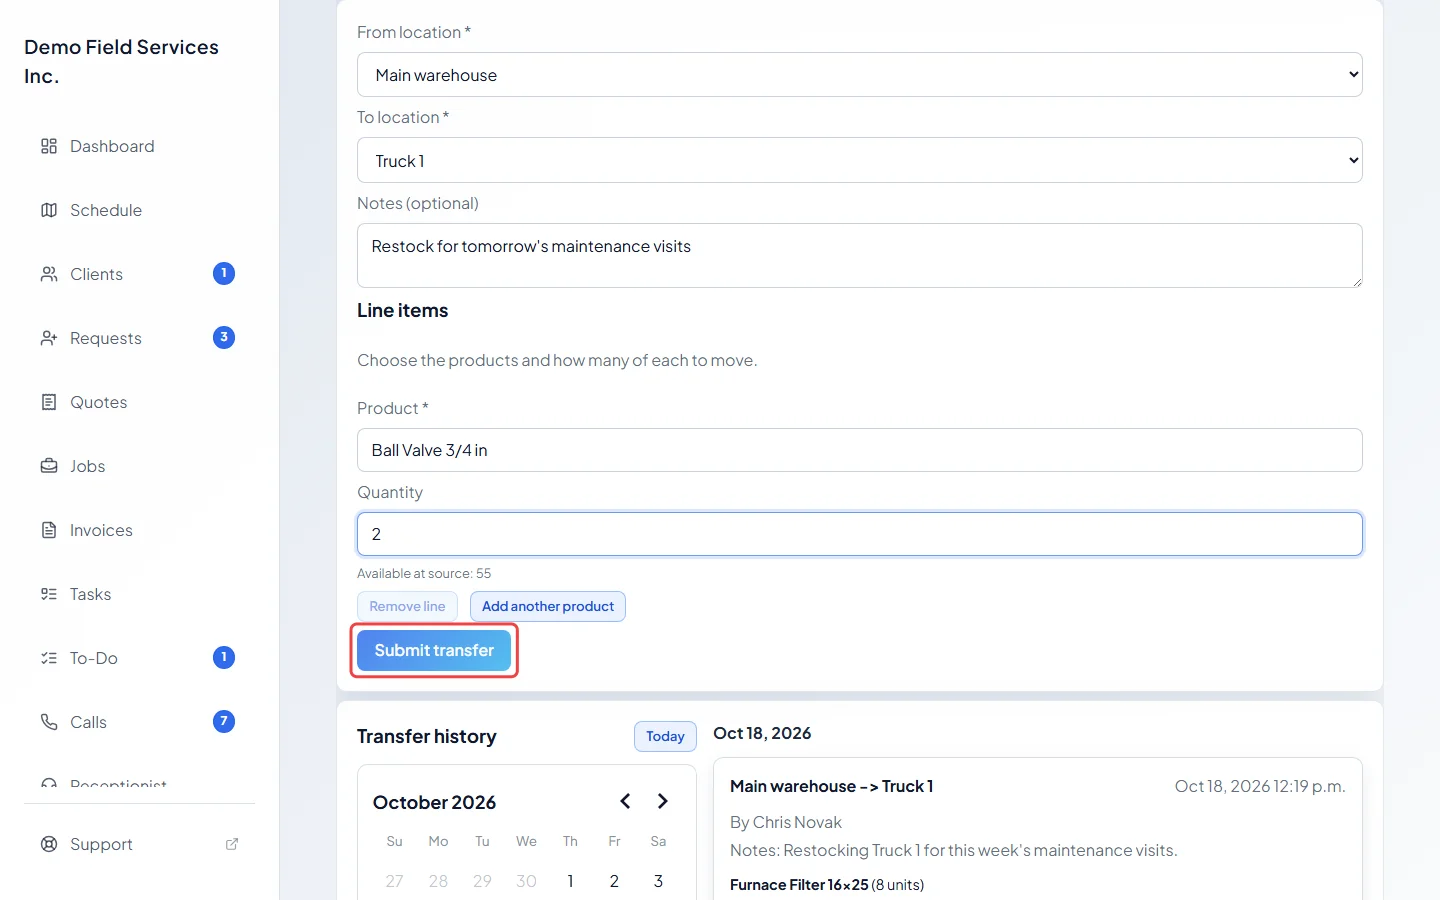This screenshot has height=900, width=1440.
Task: Open Dashboard in the sidebar
Action: click(x=140, y=146)
